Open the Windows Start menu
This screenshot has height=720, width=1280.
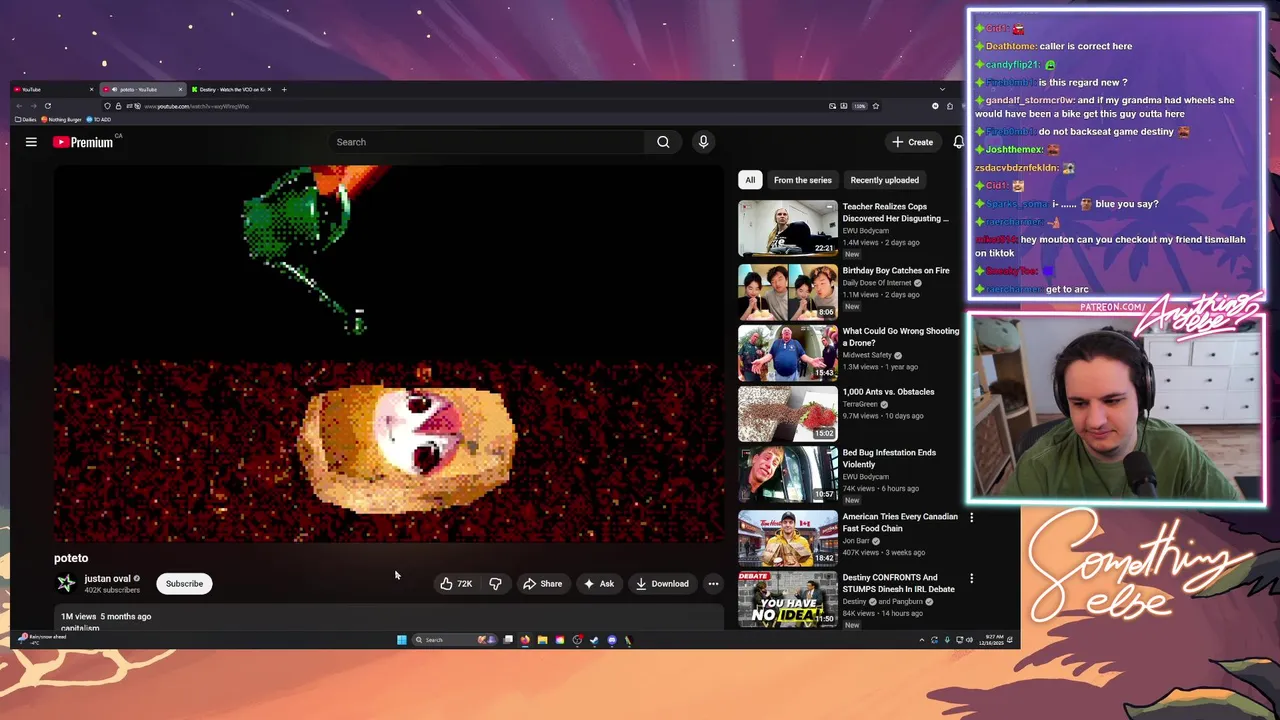(402, 640)
